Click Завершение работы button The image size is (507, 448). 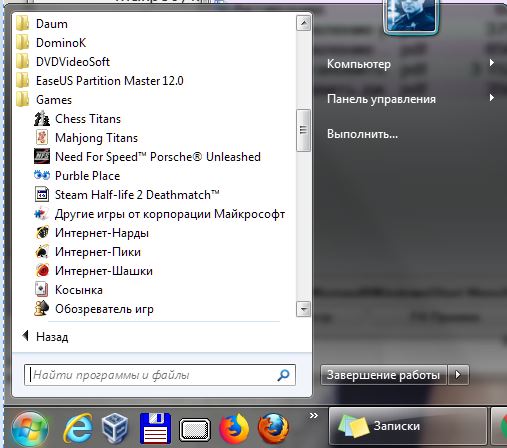tap(383, 375)
